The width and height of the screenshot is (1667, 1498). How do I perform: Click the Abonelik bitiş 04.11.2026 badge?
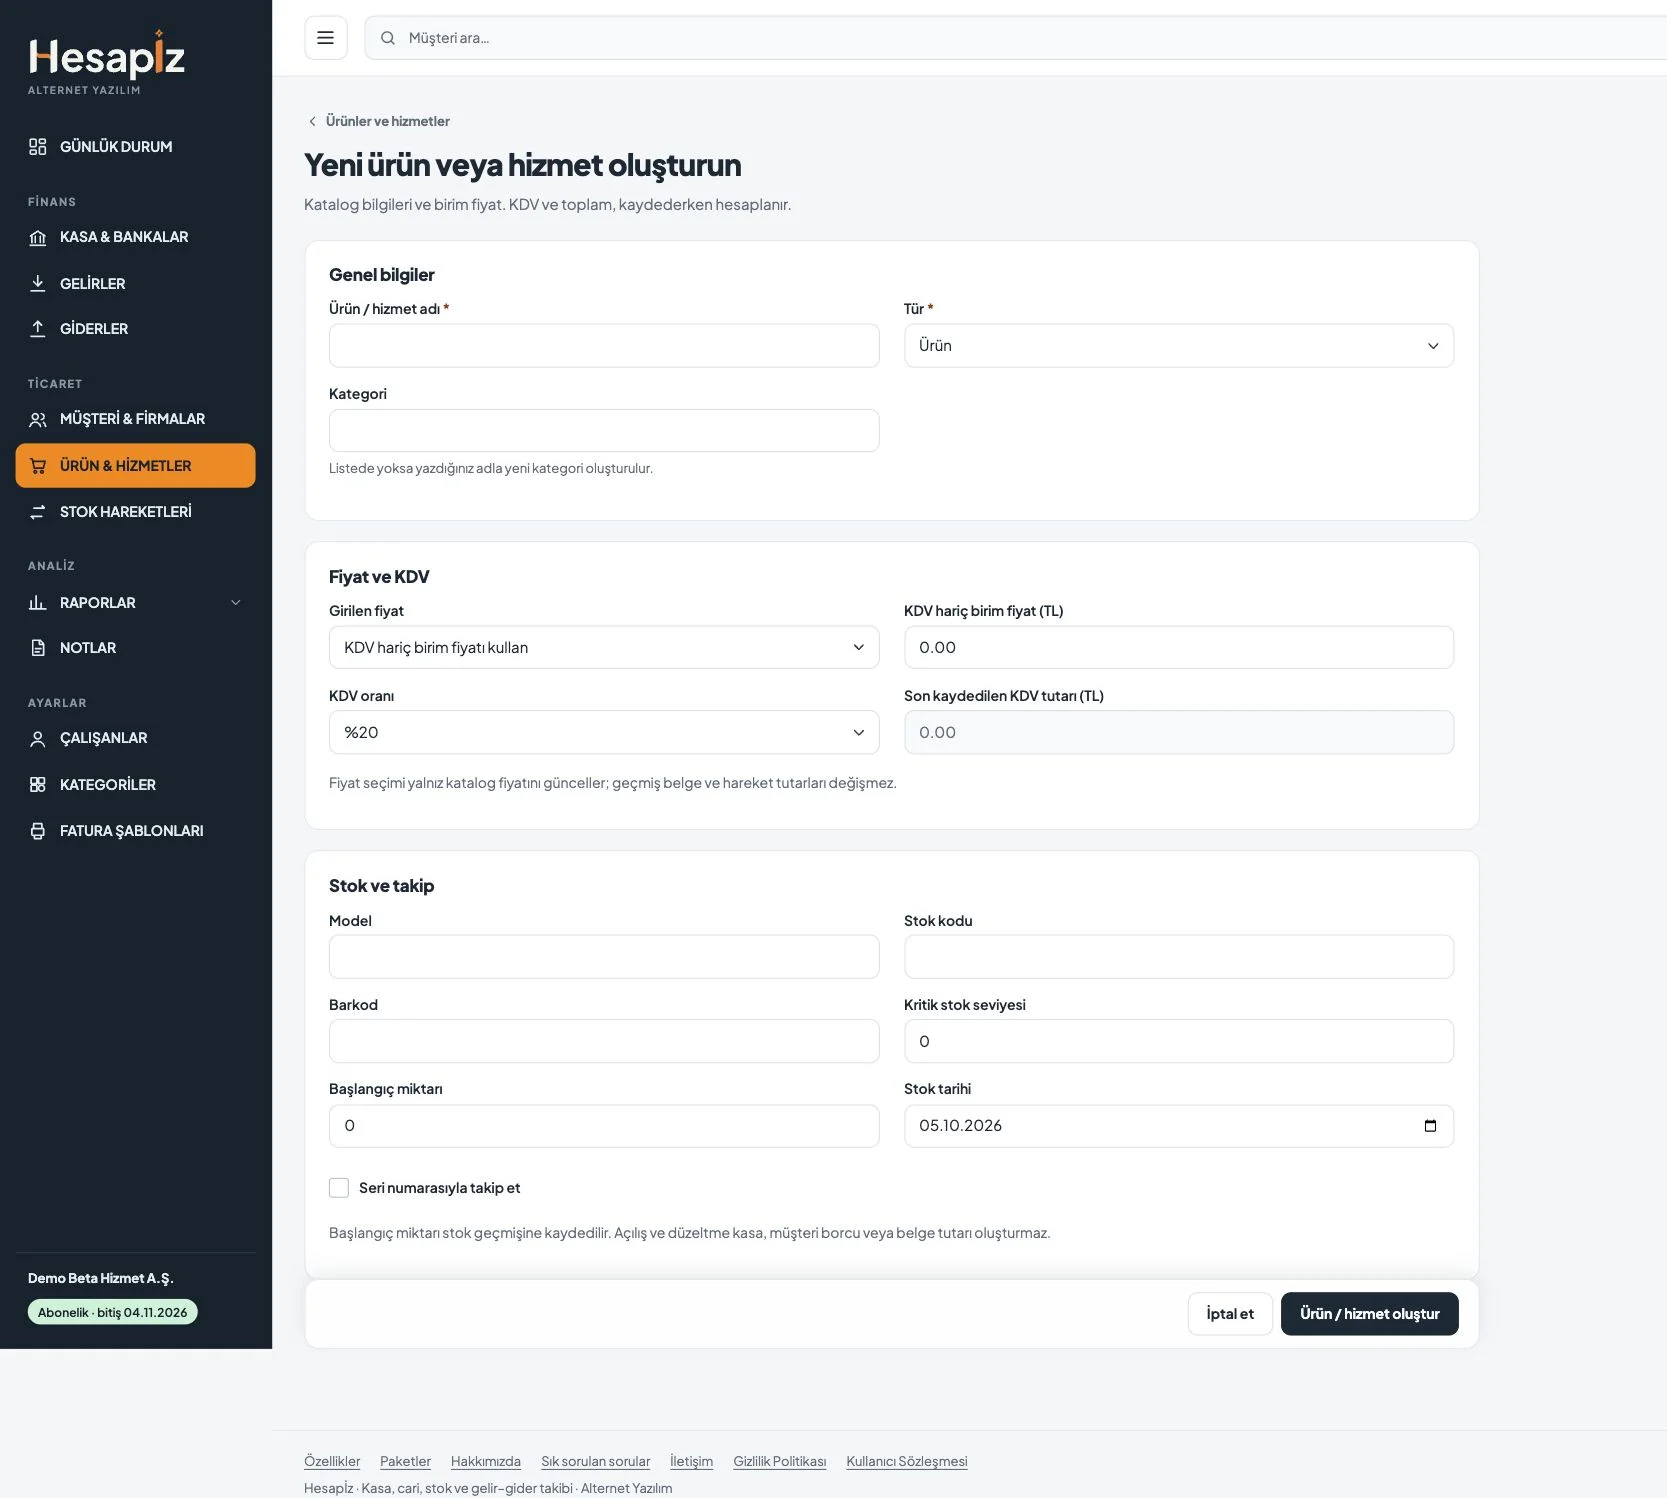tap(113, 1312)
